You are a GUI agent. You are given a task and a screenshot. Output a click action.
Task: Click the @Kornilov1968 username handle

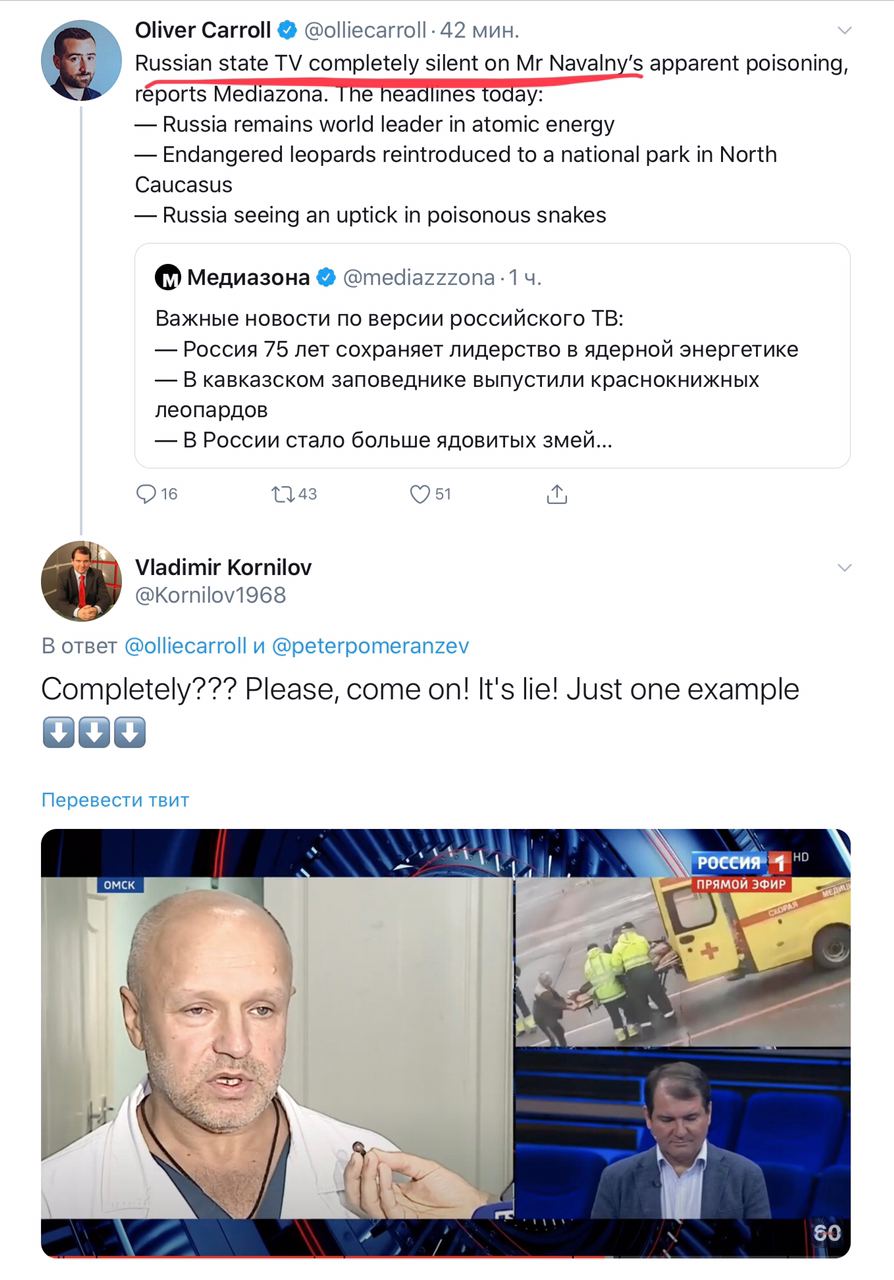210,595
